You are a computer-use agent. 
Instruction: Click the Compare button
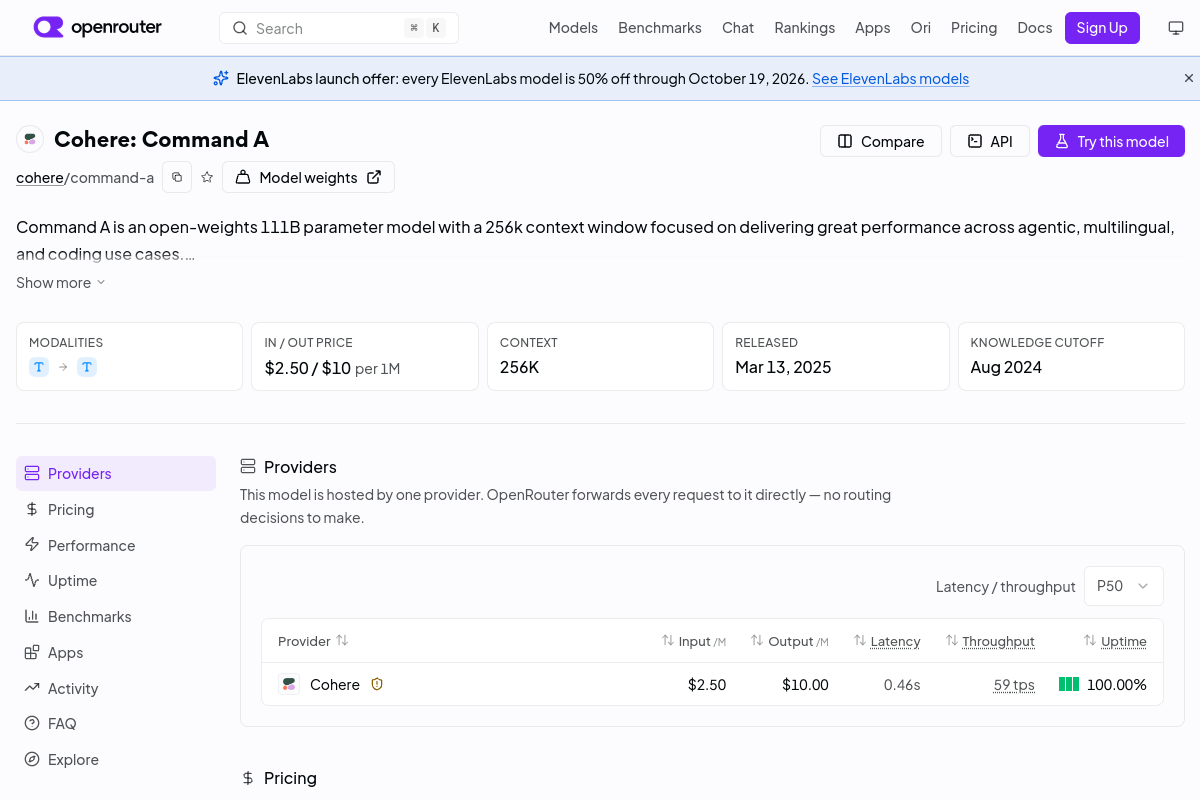[881, 141]
